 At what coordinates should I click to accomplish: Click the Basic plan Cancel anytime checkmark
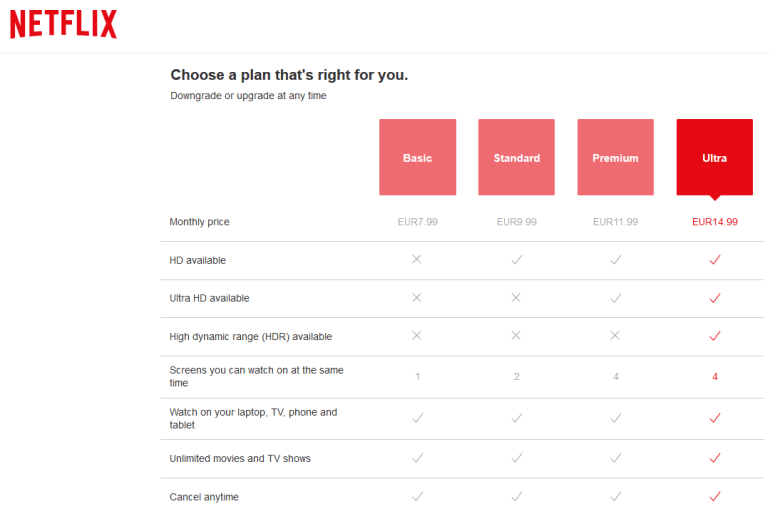(x=417, y=496)
